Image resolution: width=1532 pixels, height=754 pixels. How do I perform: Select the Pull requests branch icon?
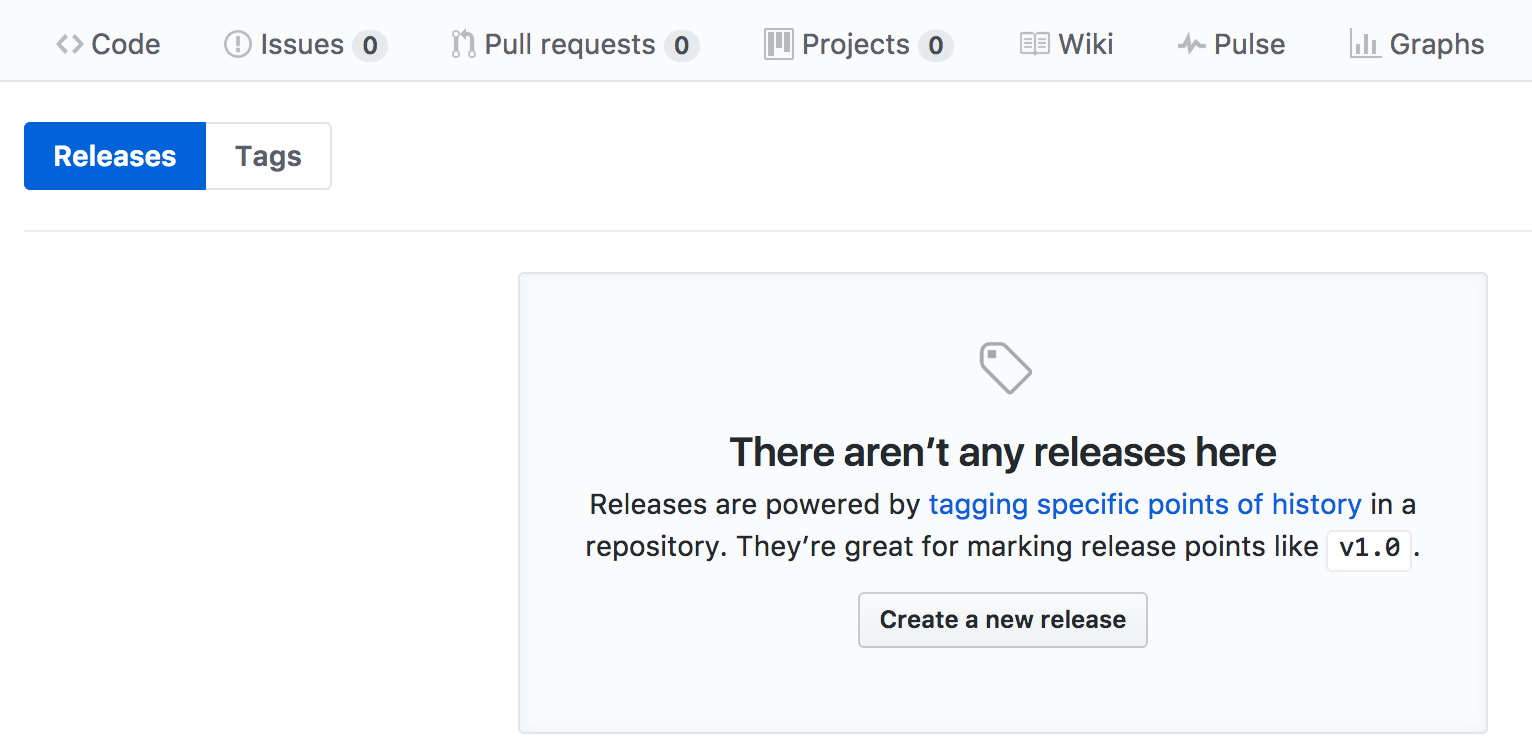coord(463,43)
